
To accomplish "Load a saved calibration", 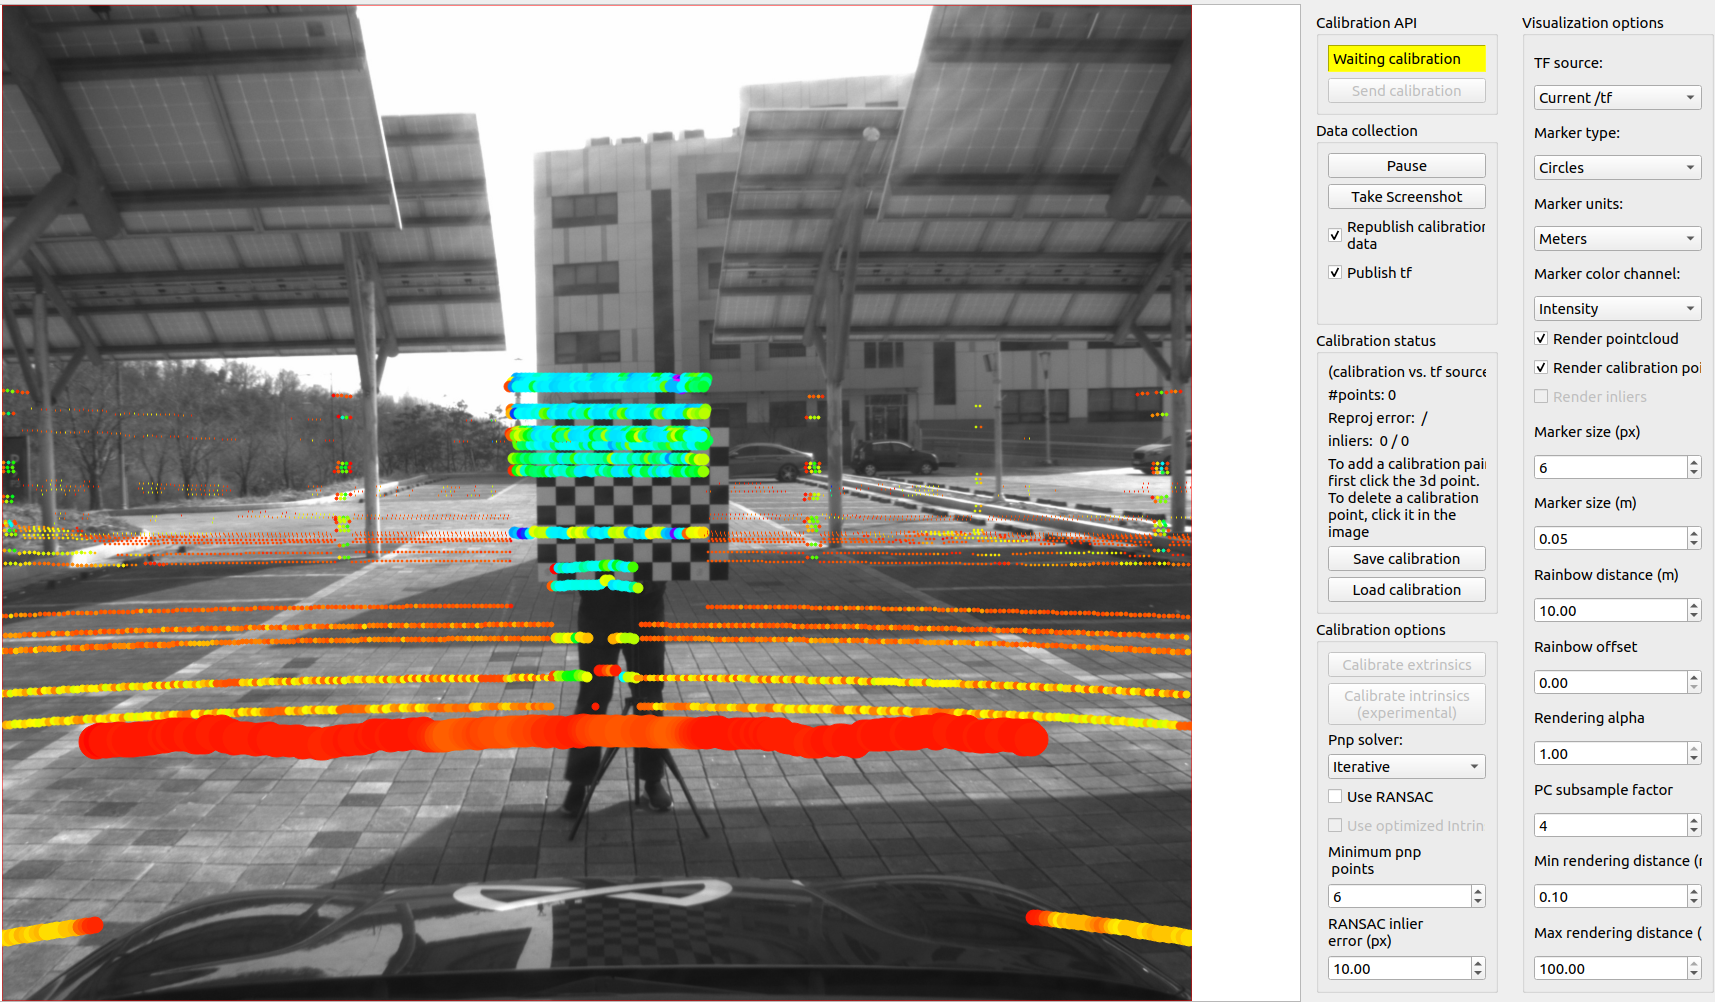I will (x=1405, y=589).
